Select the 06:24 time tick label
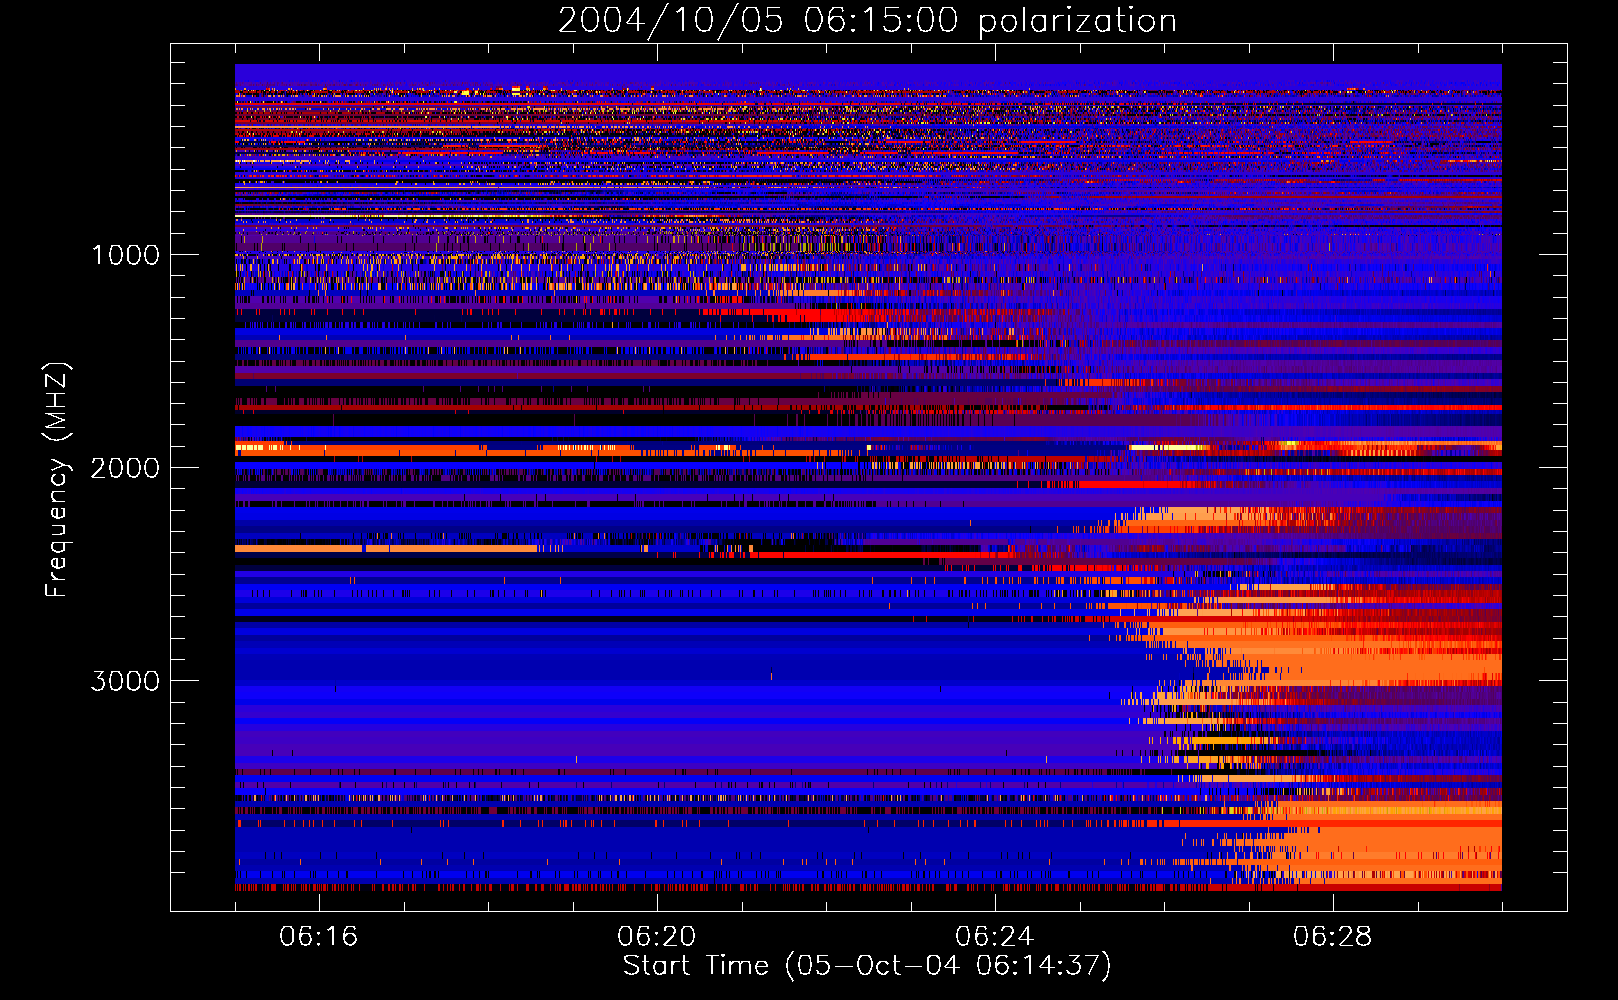Viewport: 1618px width, 1000px height. [x=995, y=937]
